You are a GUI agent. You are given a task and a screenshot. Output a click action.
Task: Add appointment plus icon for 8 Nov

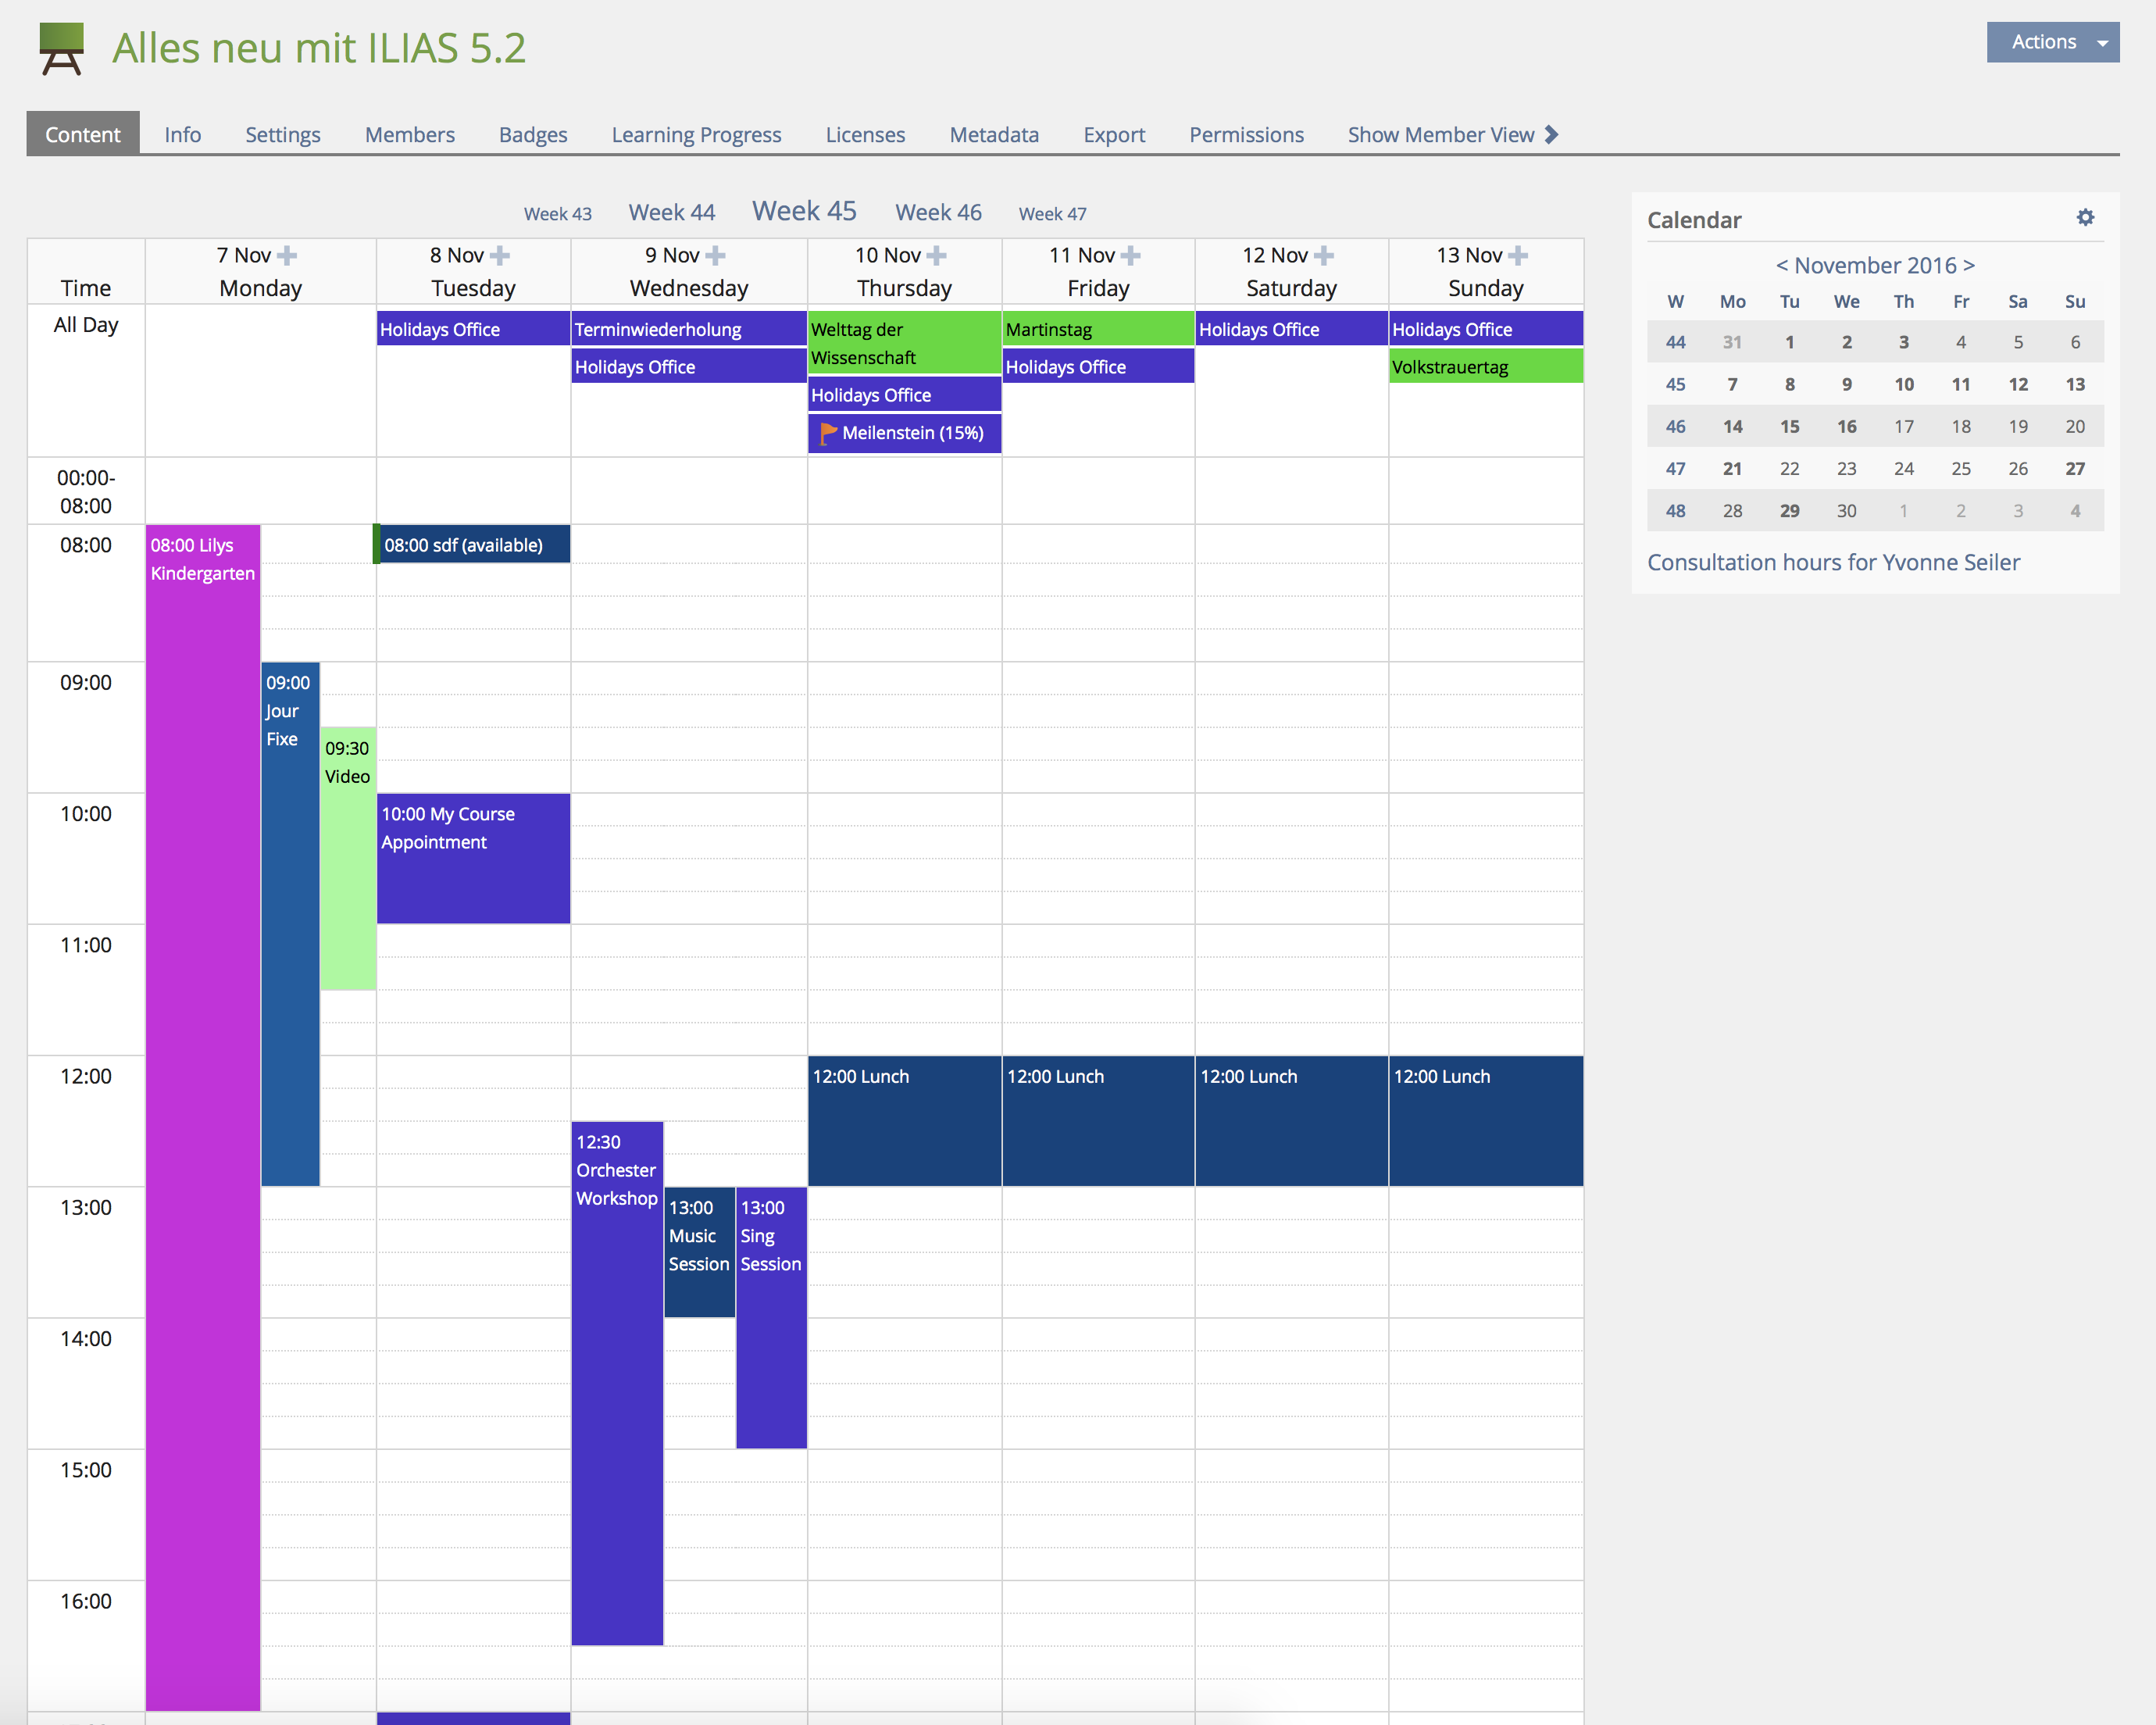(500, 256)
